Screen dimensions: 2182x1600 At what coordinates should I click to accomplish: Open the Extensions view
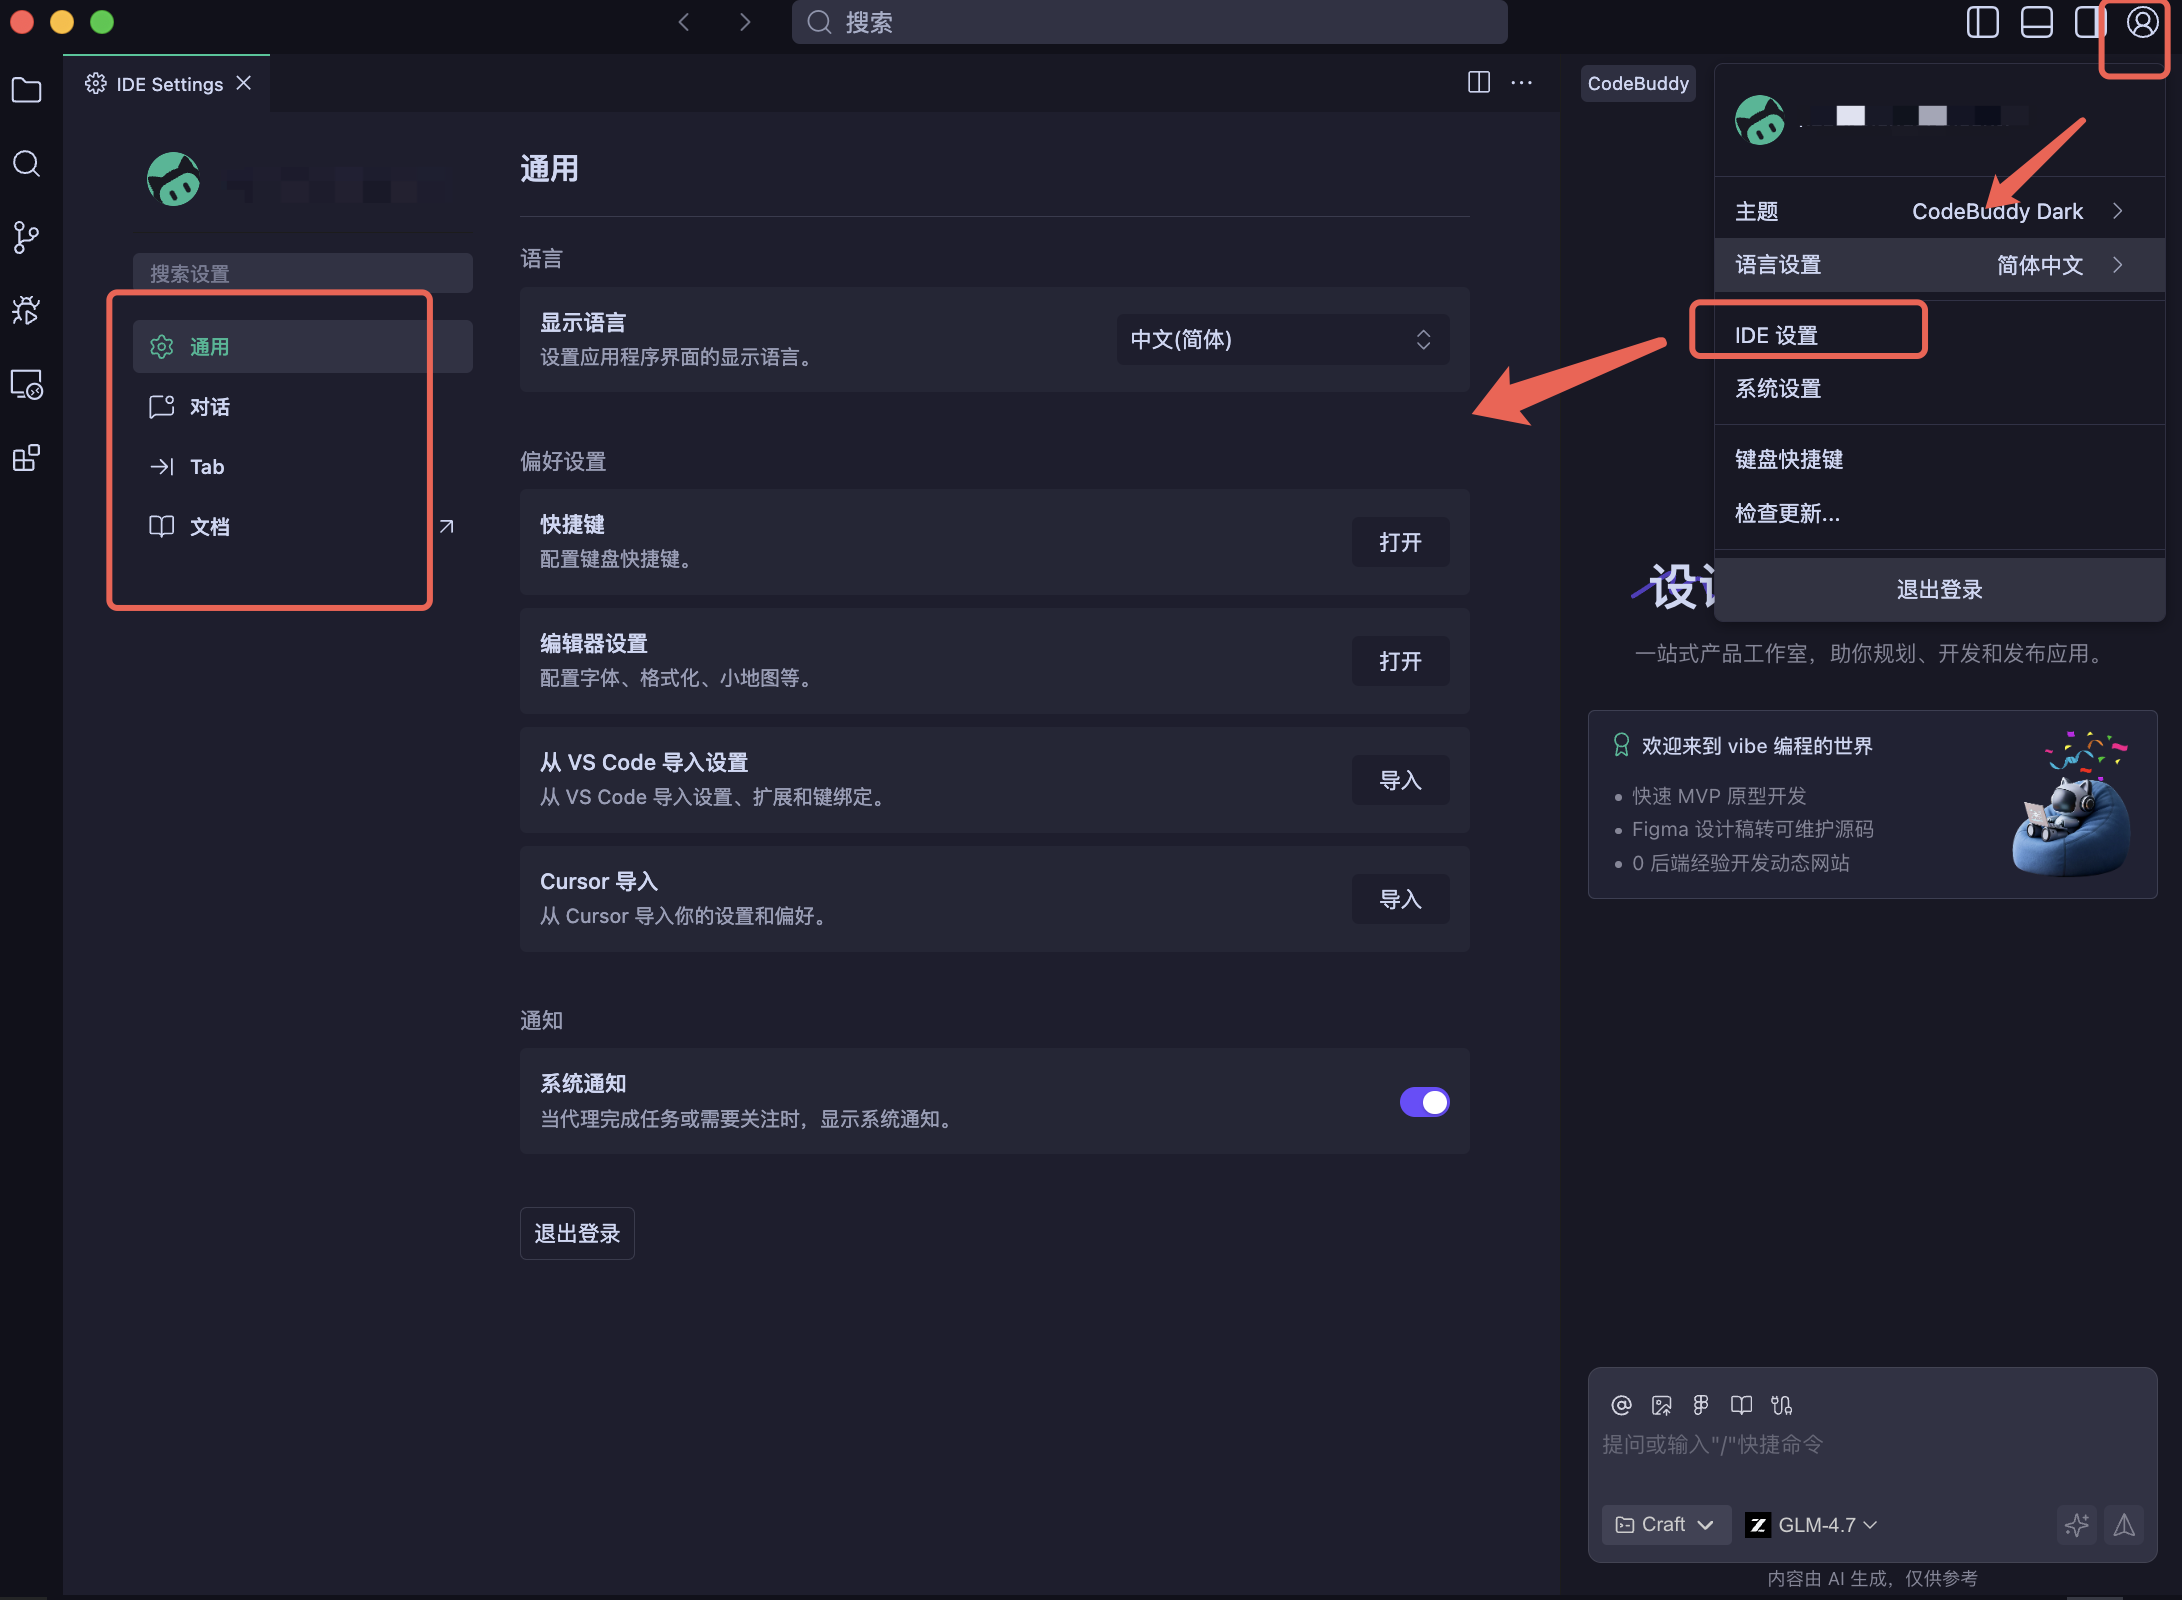26,458
